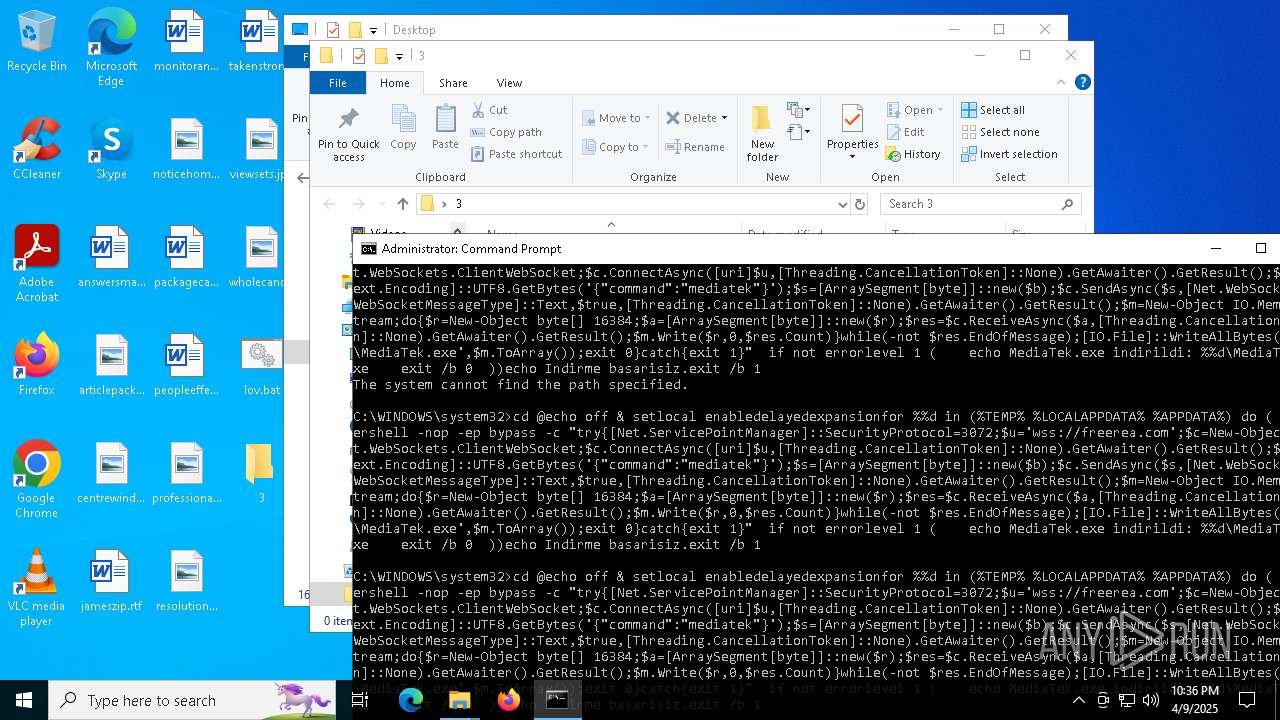Viewport: 1280px width, 720px height.
Task: Open Firefox from the taskbar
Action: (508, 700)
